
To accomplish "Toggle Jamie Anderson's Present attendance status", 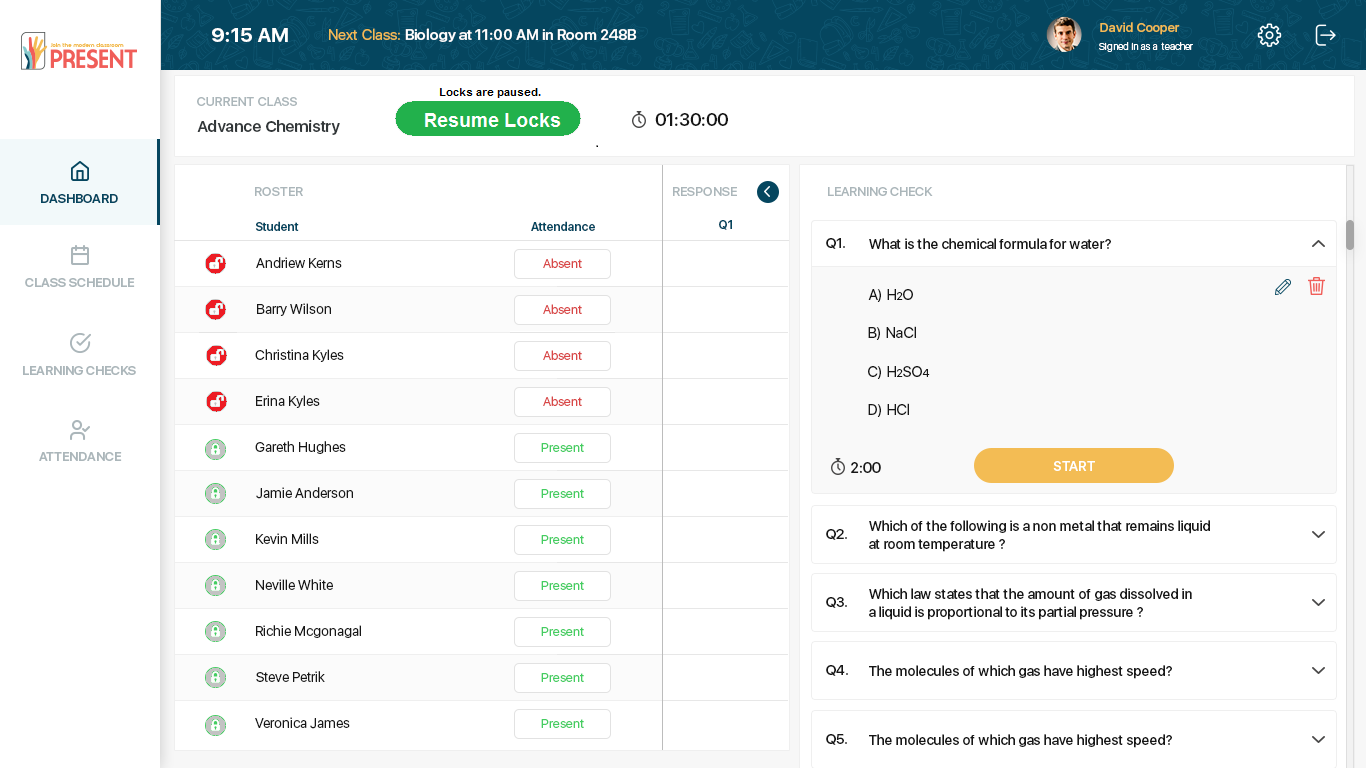I will [562, 494].
